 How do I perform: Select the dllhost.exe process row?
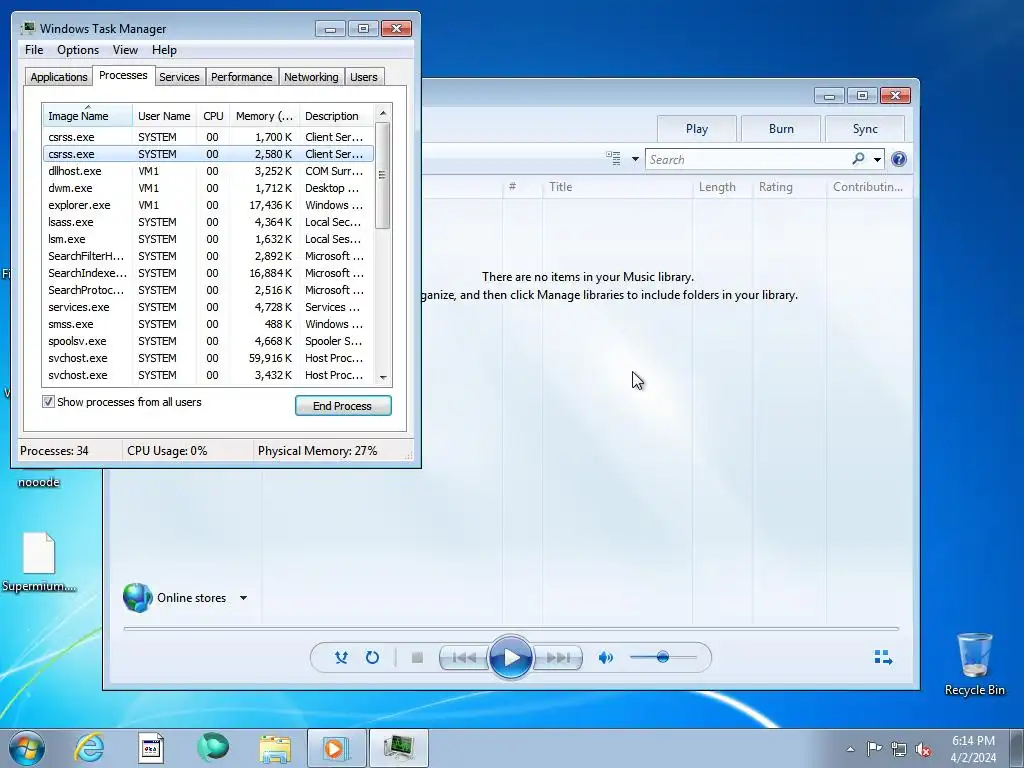pos(208,171)
